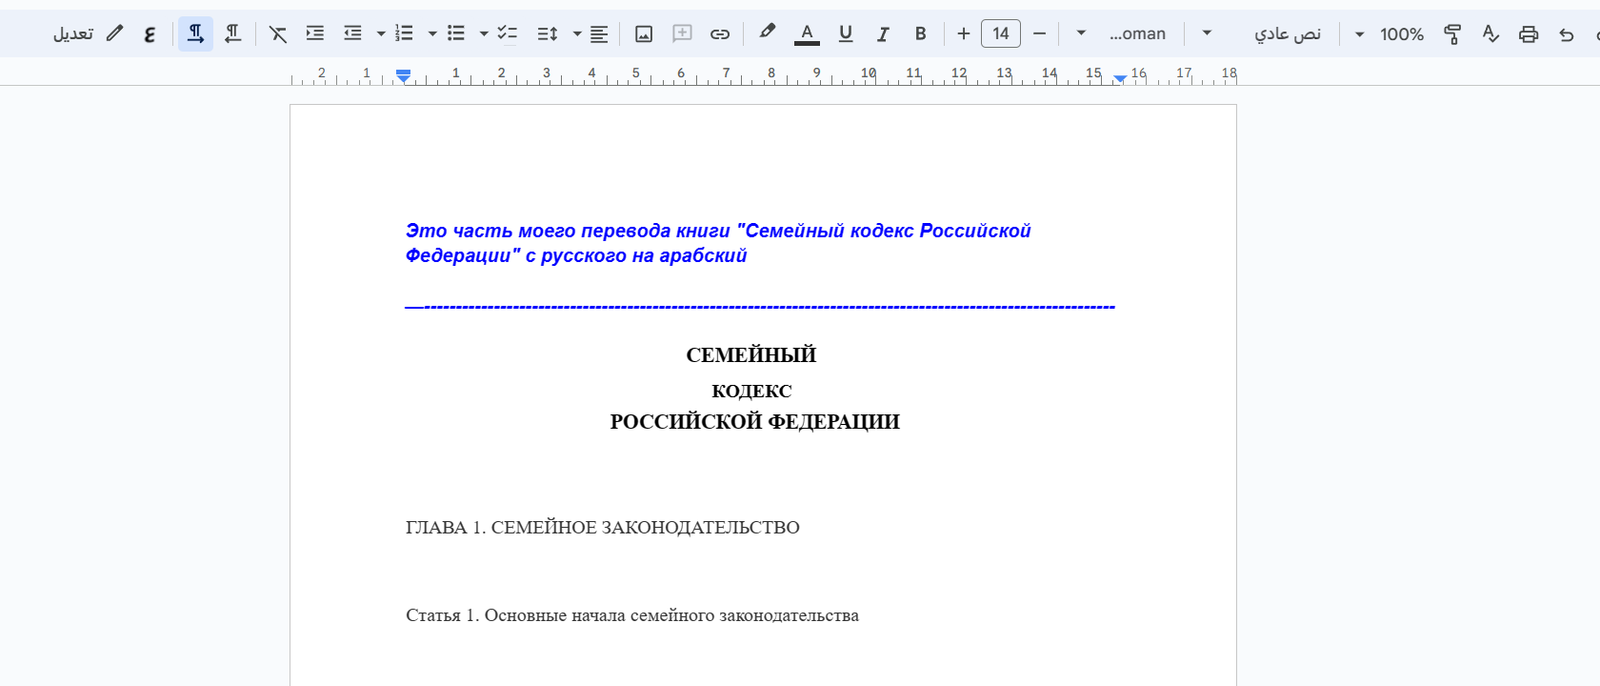The width and height of the screenshot is (1600, 686).
Task: Run spelling and grammar check
Action: (x=1491, y=34)
